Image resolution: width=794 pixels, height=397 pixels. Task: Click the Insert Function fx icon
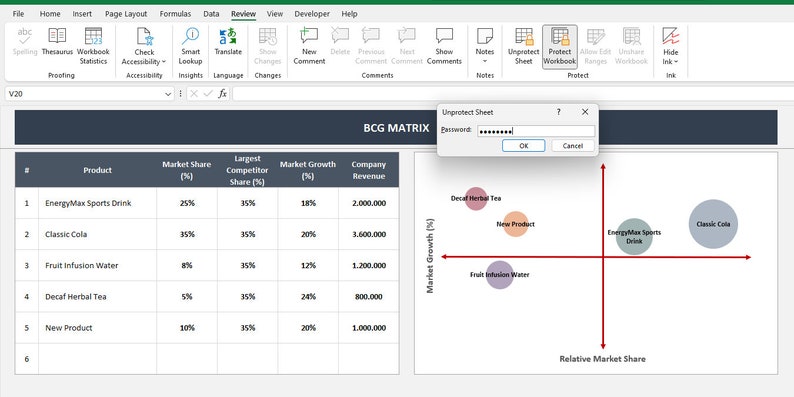(x=222, y=94)
